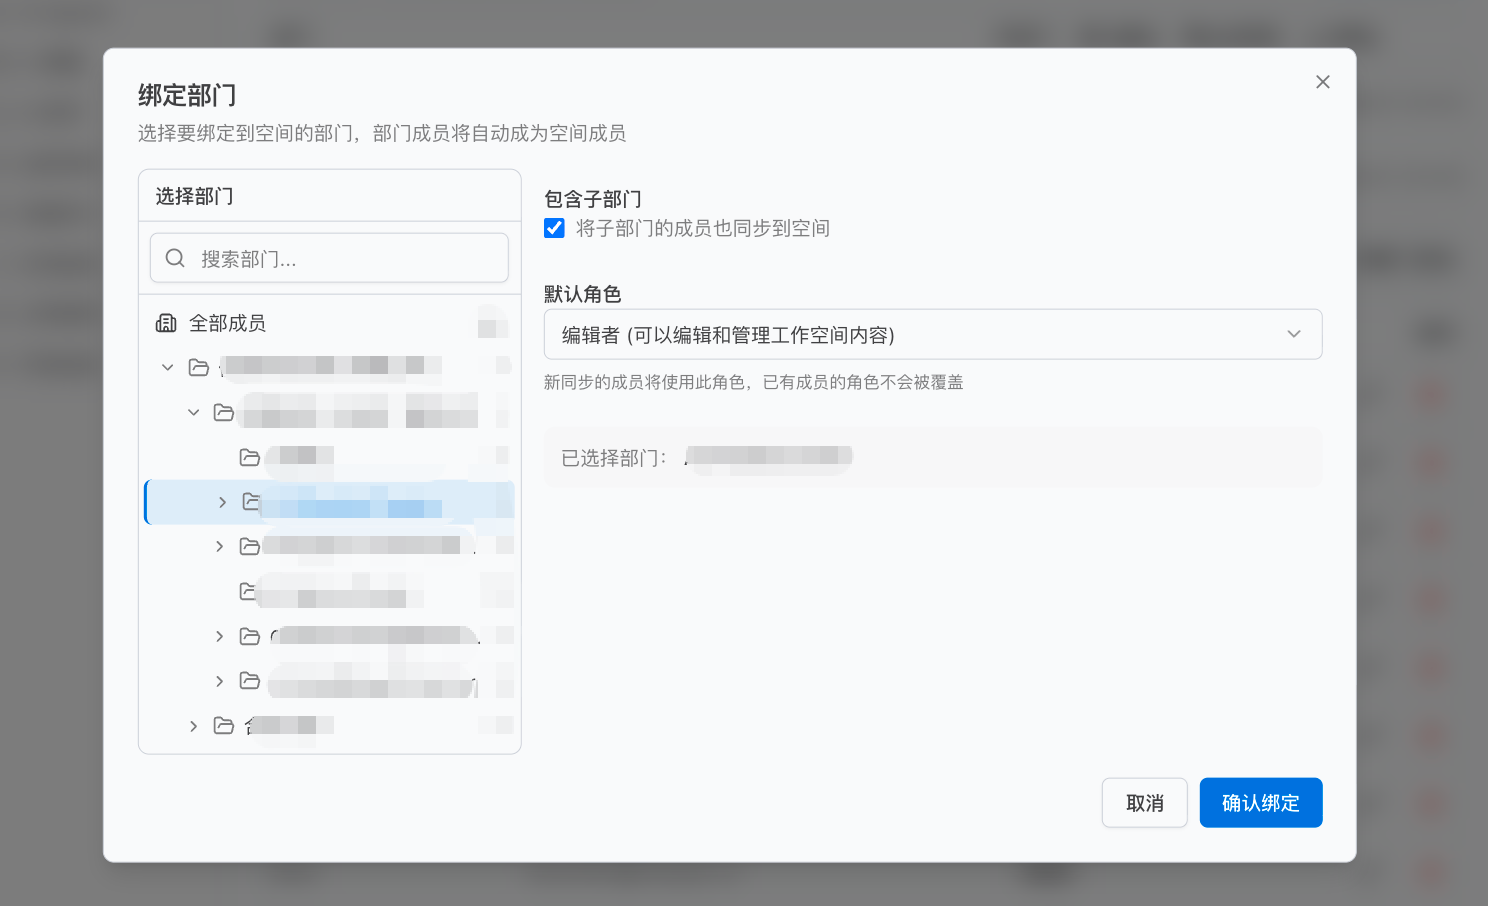
Task: Open the 默认角色 role dropdown
Action: [933, 334]
